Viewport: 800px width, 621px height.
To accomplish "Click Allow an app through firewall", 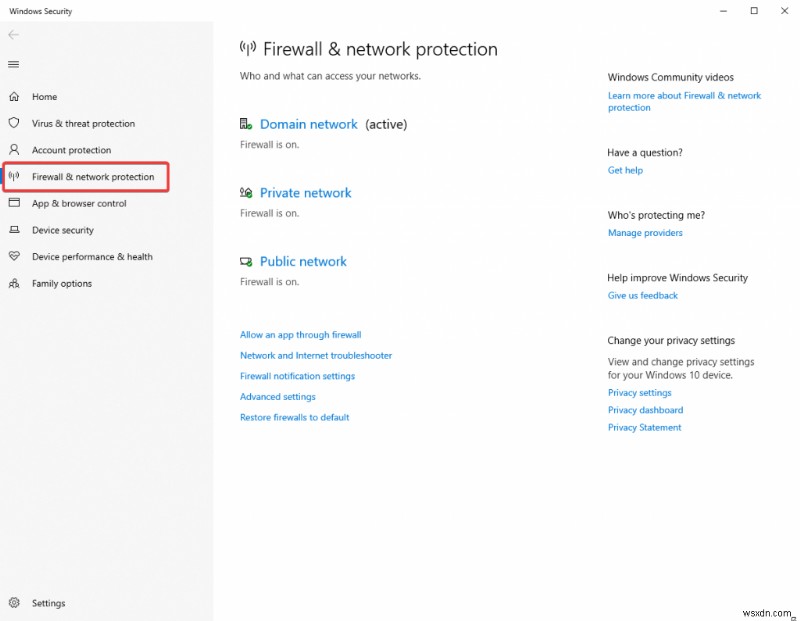I will 301,334.
